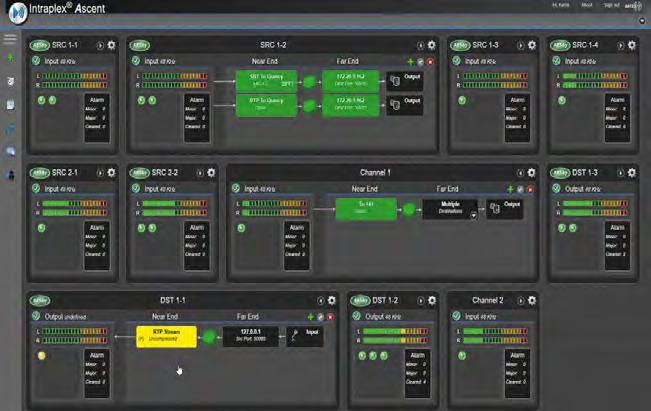Image resolution: width=651 pixels, height=411 pixels.
Task: Open the hamburger menu in left sidebar
Action: tap(10, 39)
